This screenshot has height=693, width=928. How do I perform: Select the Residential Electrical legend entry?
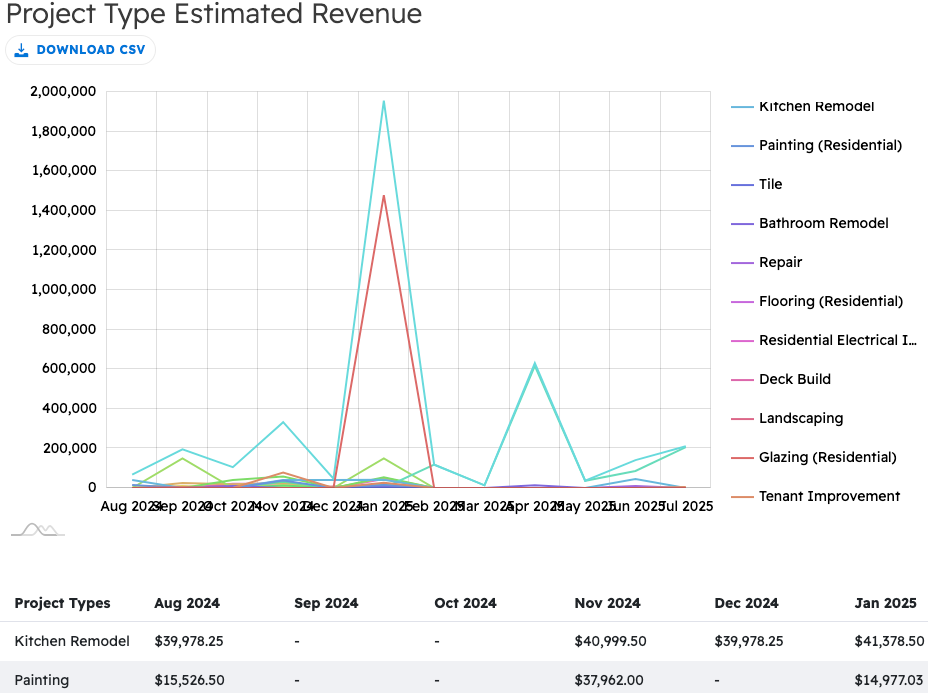(x=837, y=341)
